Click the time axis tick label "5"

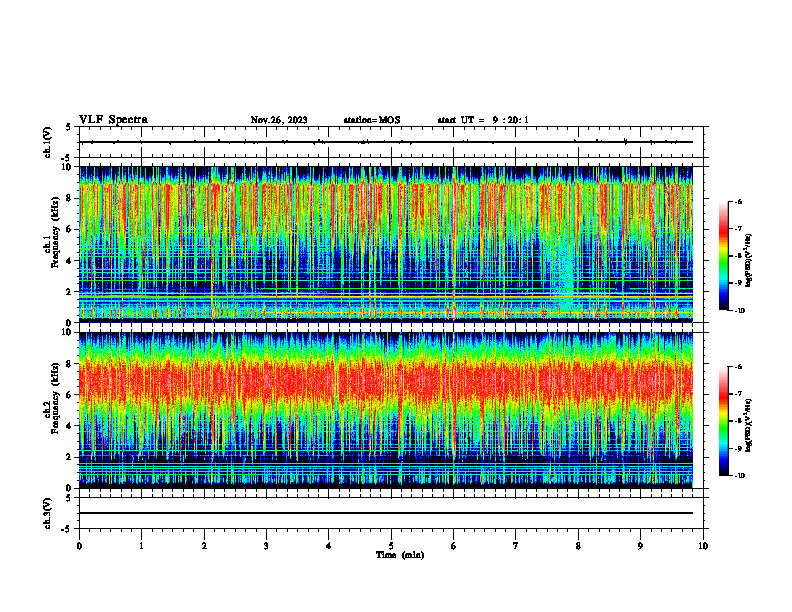coord(391,546)
